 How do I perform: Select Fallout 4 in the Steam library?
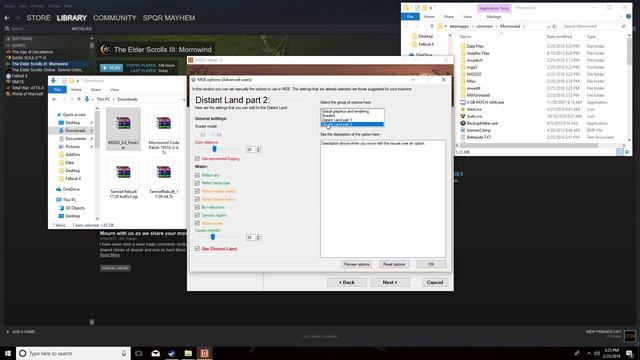20,76
